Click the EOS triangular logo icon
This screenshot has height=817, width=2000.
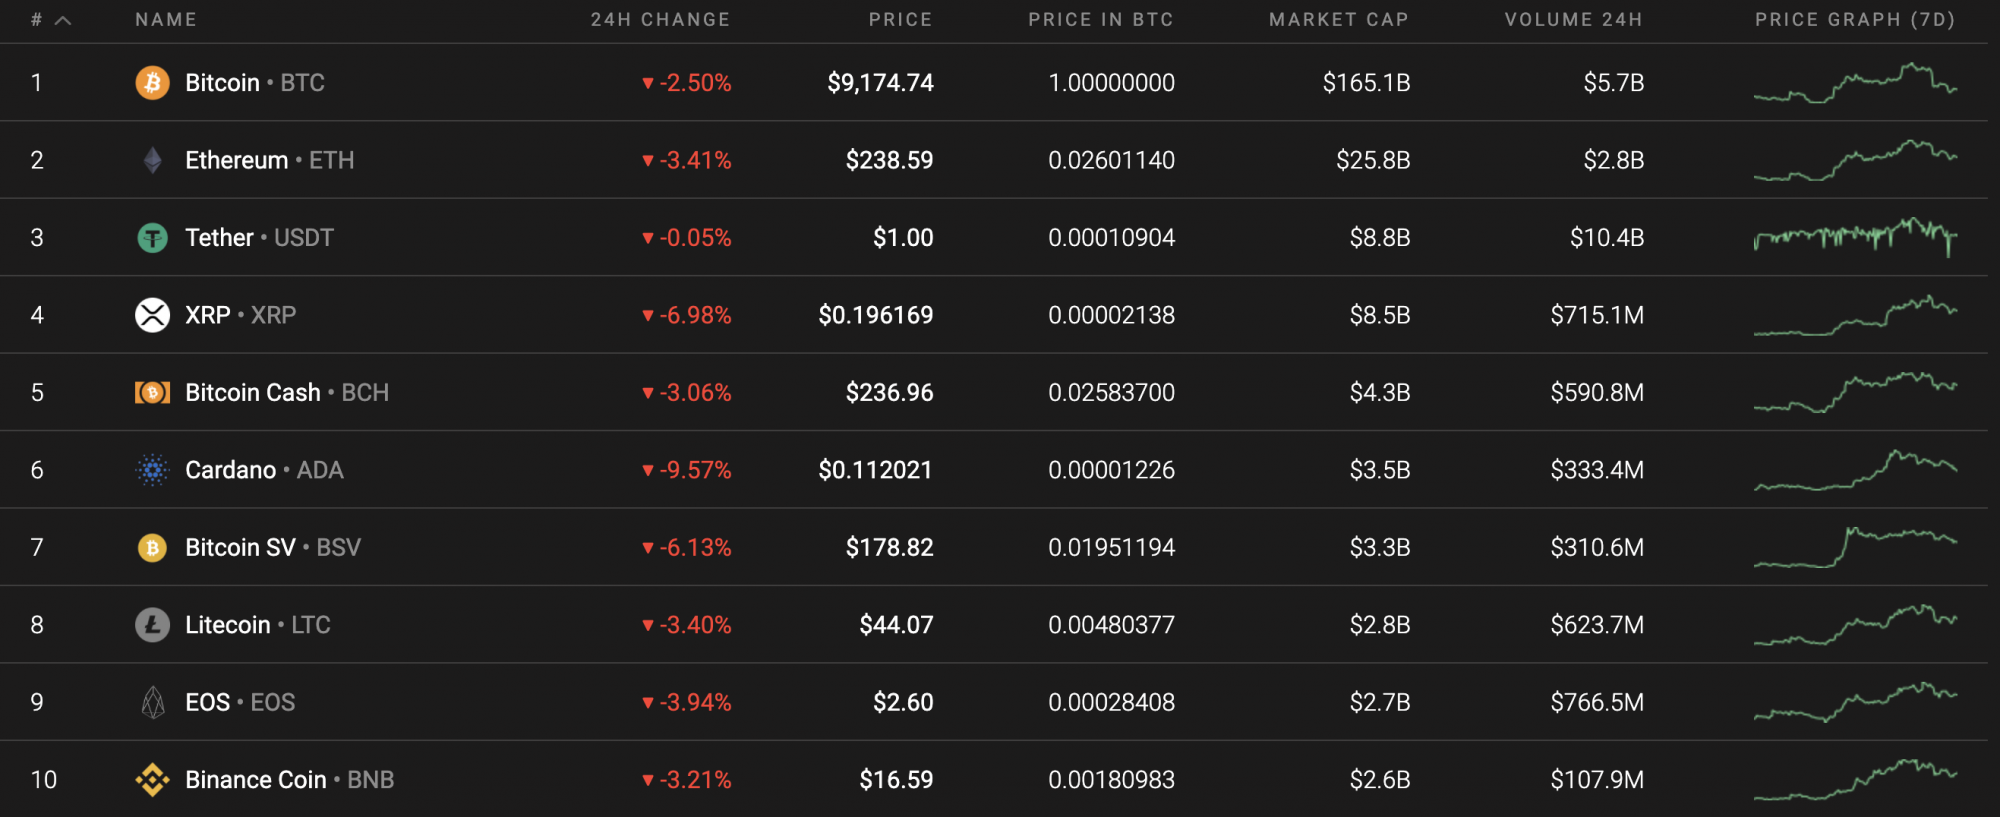coord(152,702)
